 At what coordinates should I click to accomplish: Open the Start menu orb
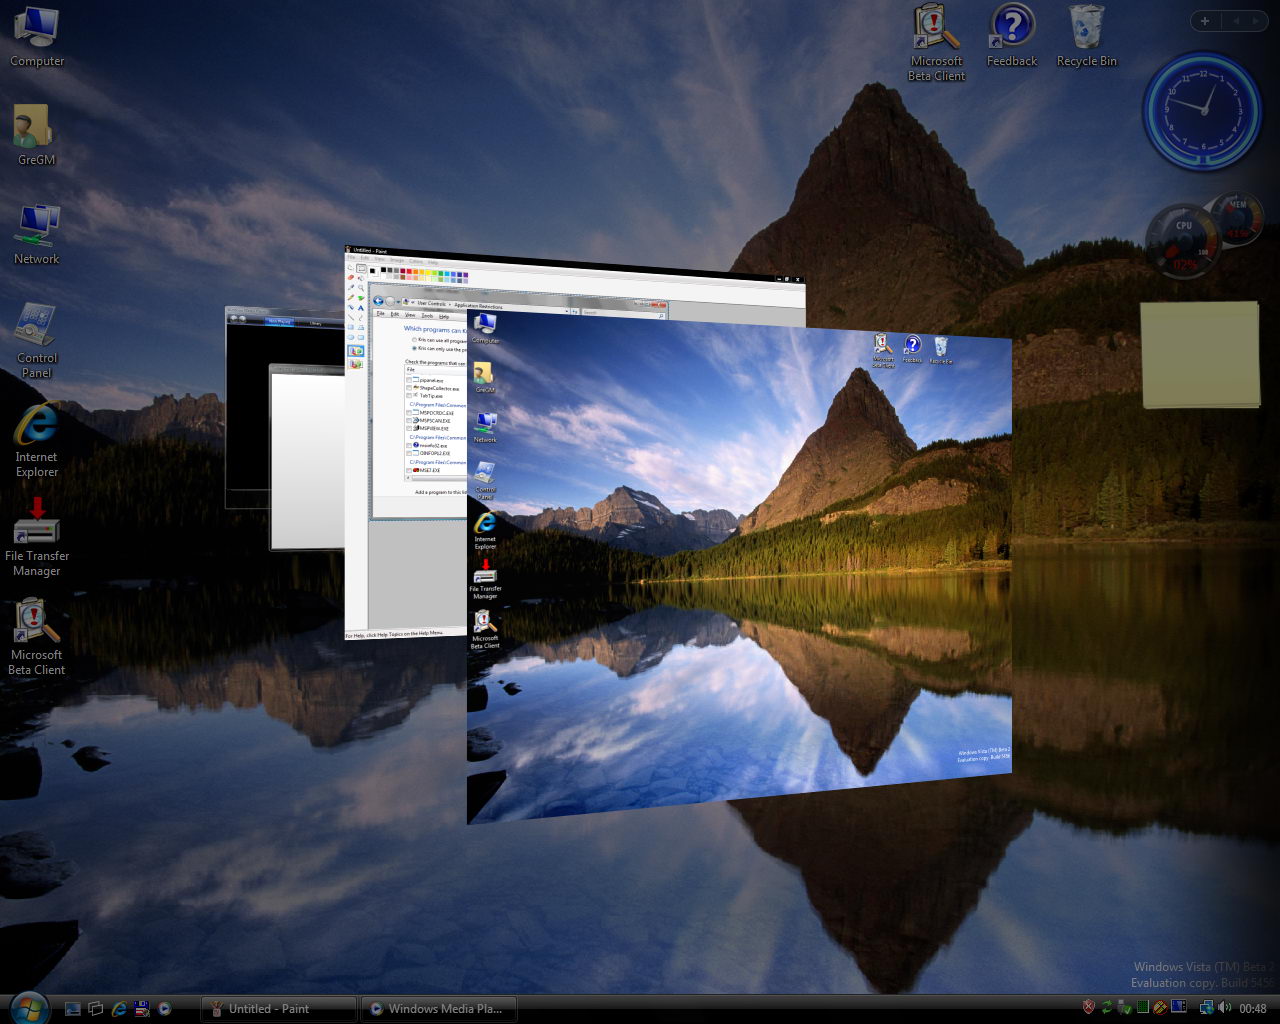click(28, 1008)
